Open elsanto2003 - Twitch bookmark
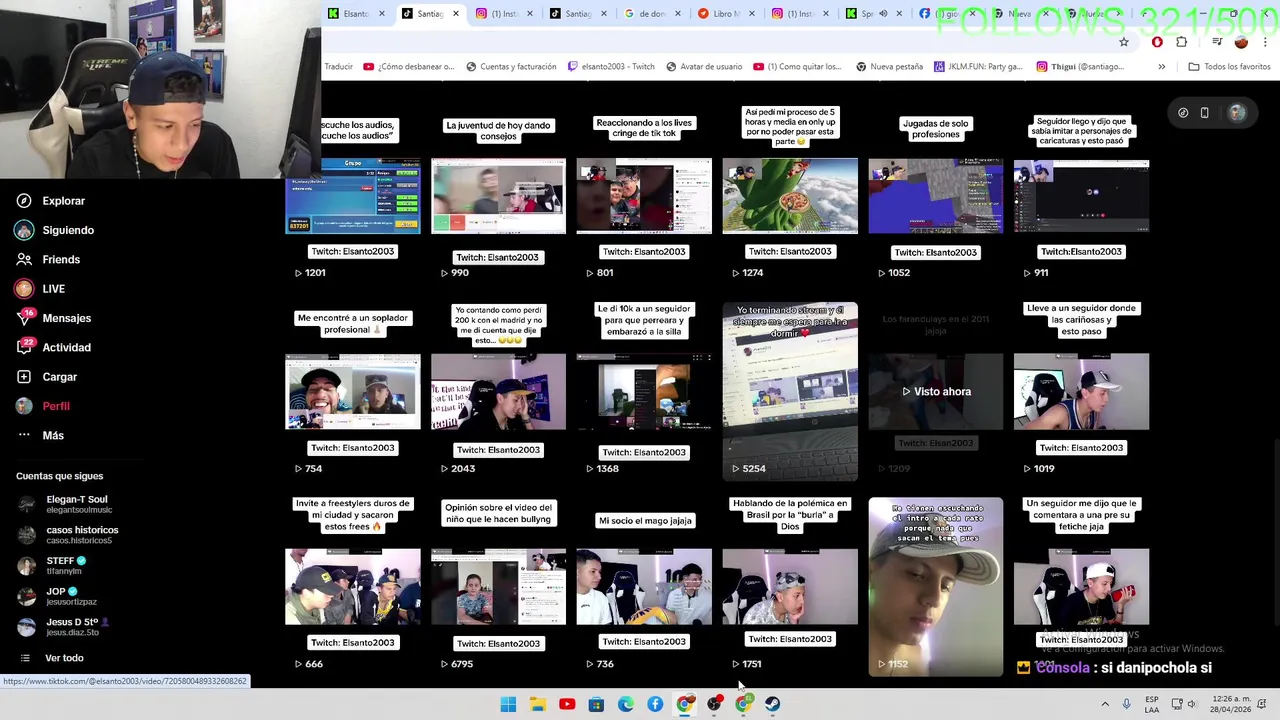 point(611,67)
